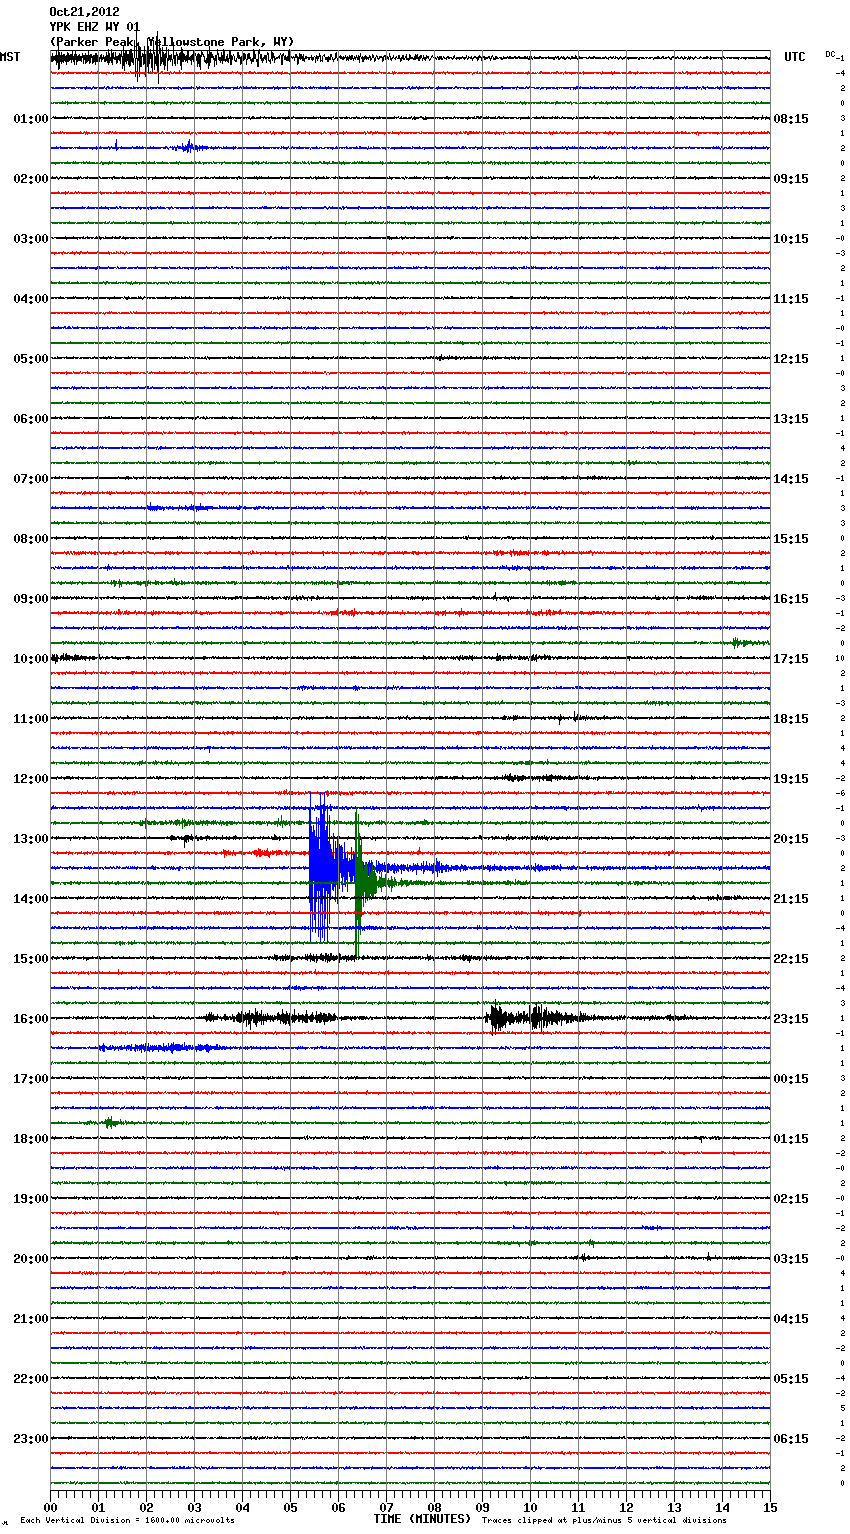Click the 20:15 UTC time label
The width and height of the screenshot is (850, 1534).
pos(791,839)
